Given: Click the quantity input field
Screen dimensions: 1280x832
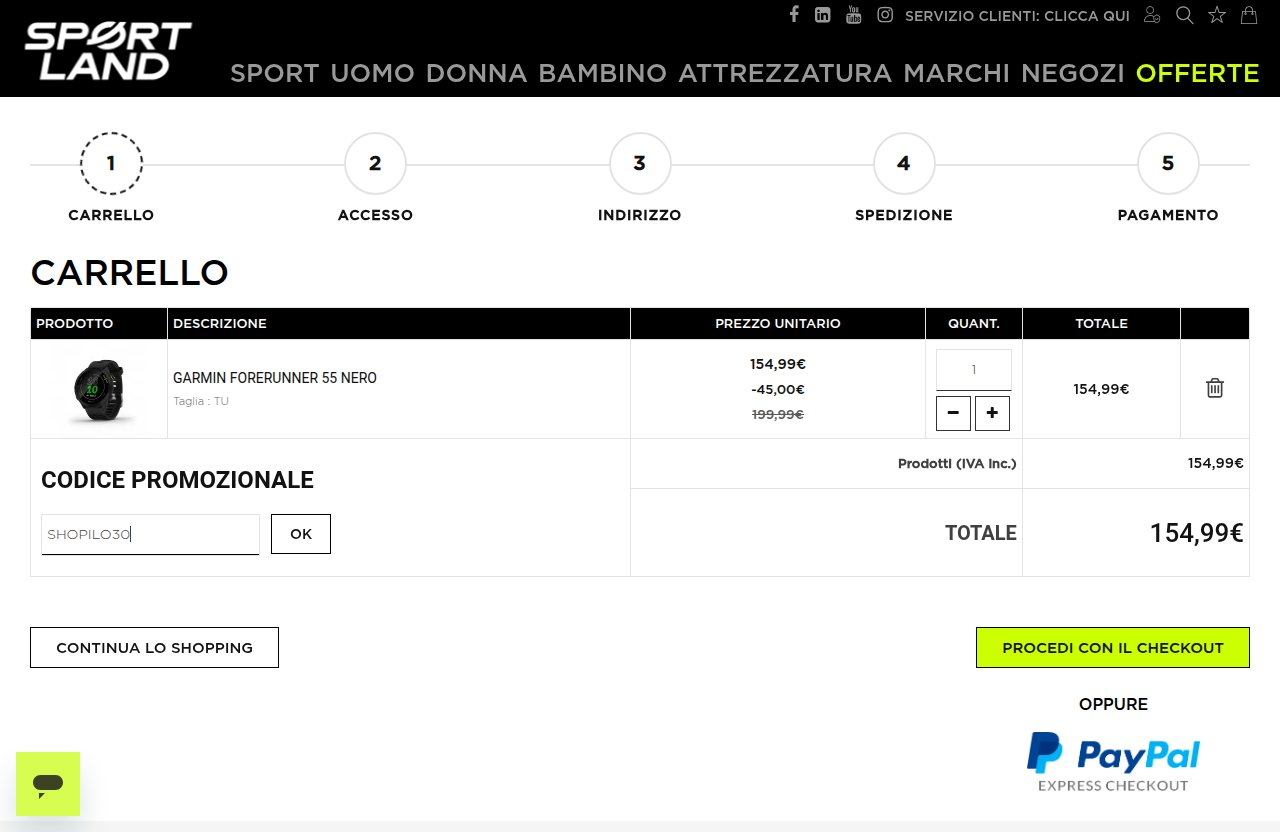Looking at the screenshot, I should coord(974,370).
